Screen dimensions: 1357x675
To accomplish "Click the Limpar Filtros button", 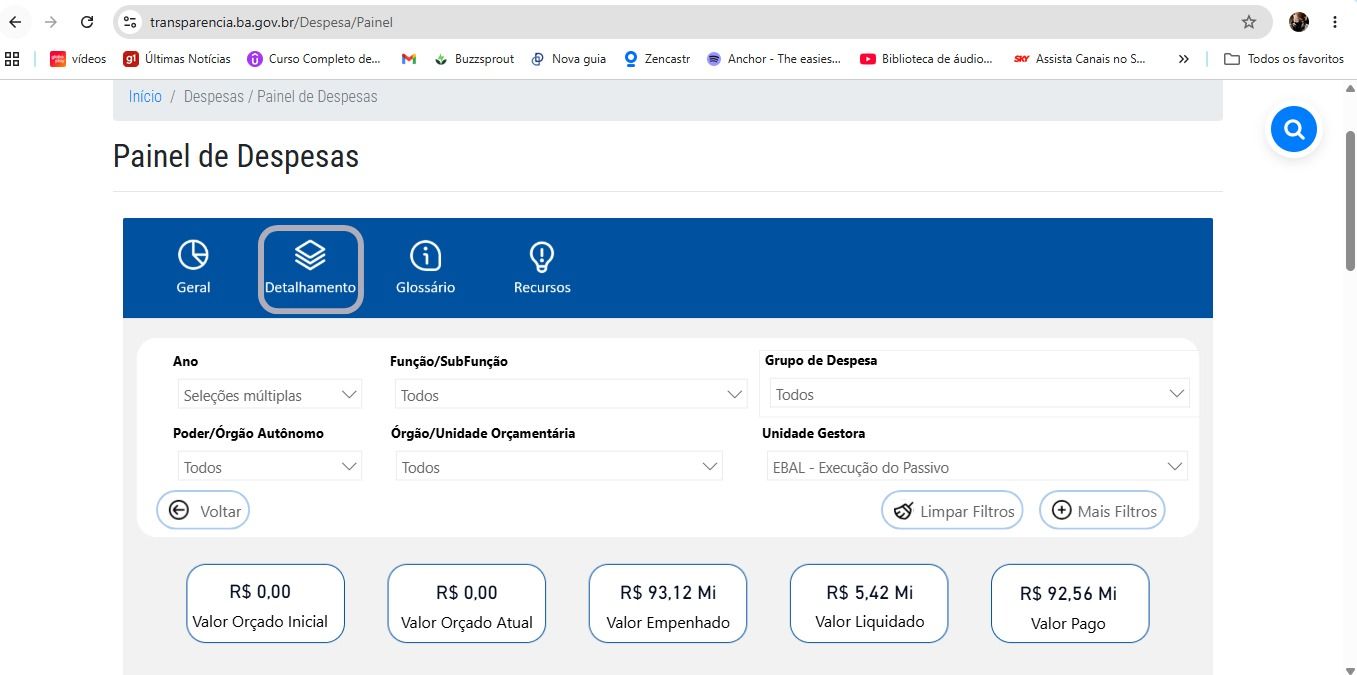I will (952, 510).
